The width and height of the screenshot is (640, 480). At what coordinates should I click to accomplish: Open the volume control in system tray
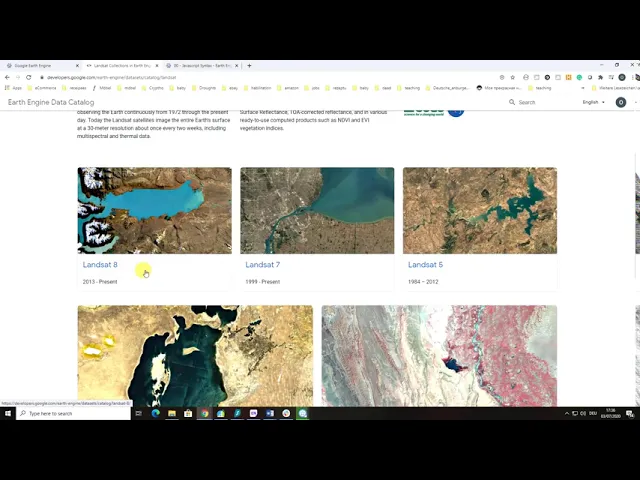coord(583,413)
